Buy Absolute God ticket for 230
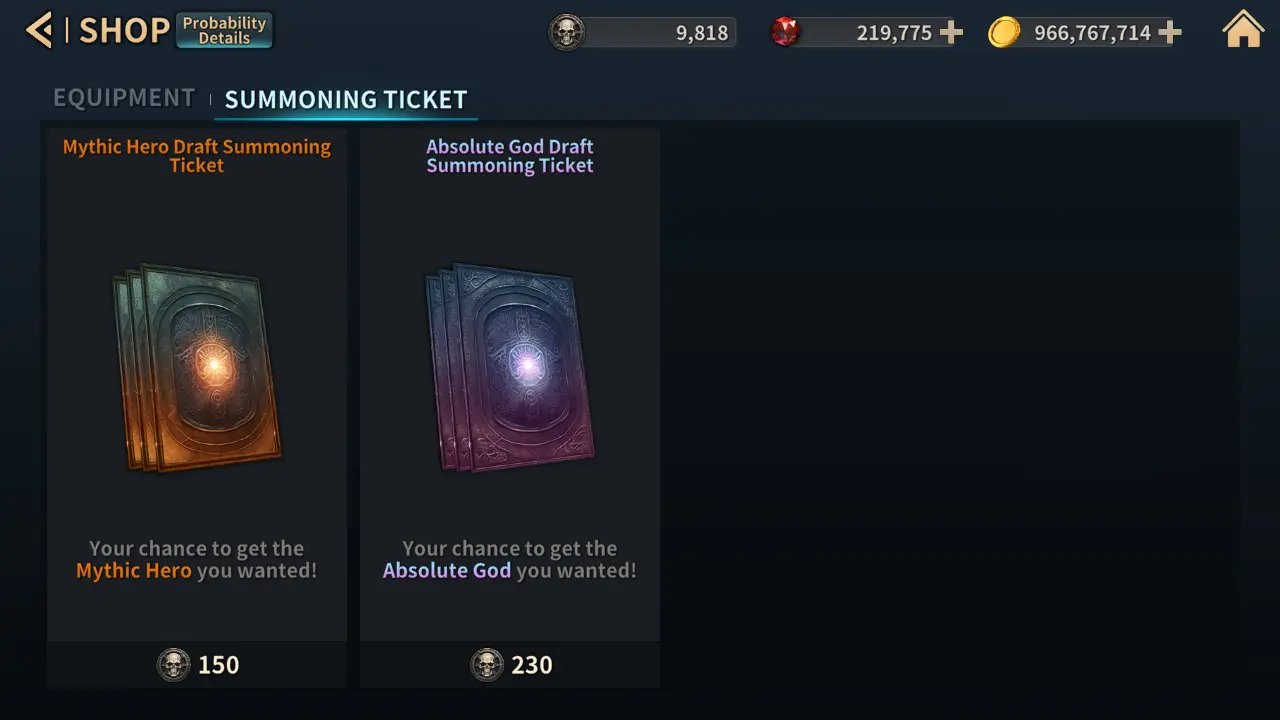Image resolution: width=1280 pixels, height=720 pixels. click(511, 665)
